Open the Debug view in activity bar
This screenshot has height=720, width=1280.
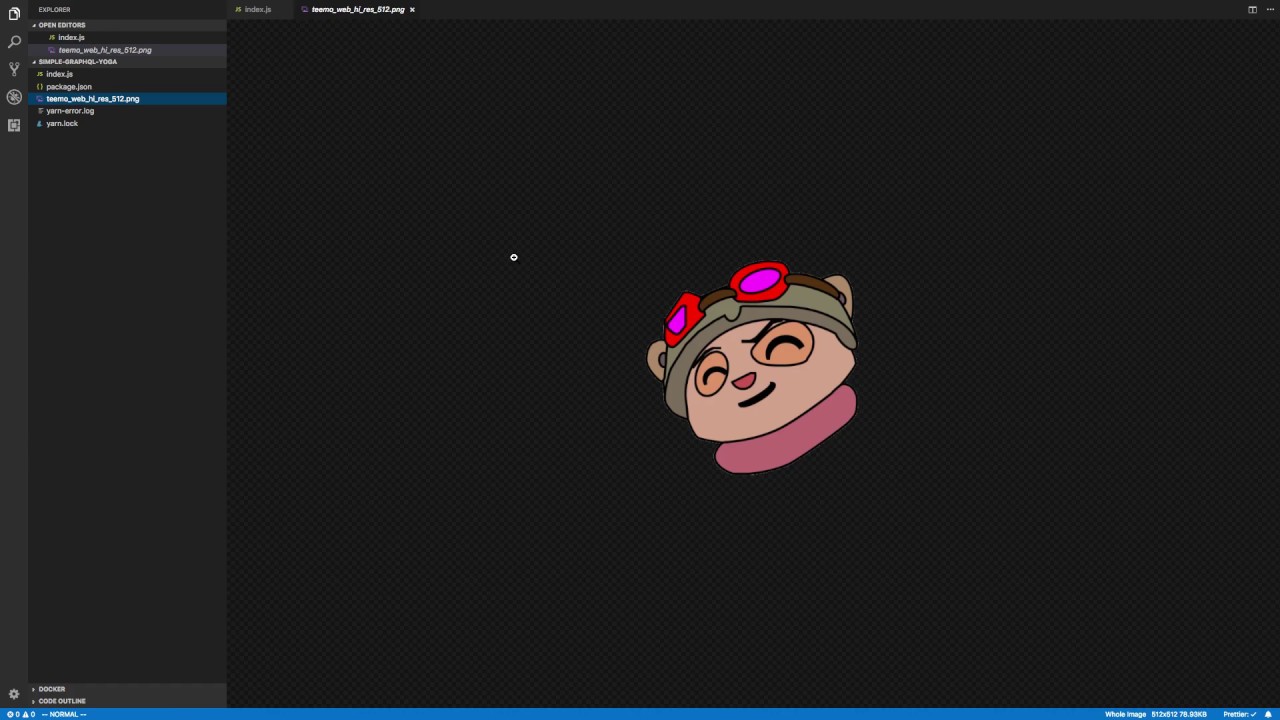14,97
